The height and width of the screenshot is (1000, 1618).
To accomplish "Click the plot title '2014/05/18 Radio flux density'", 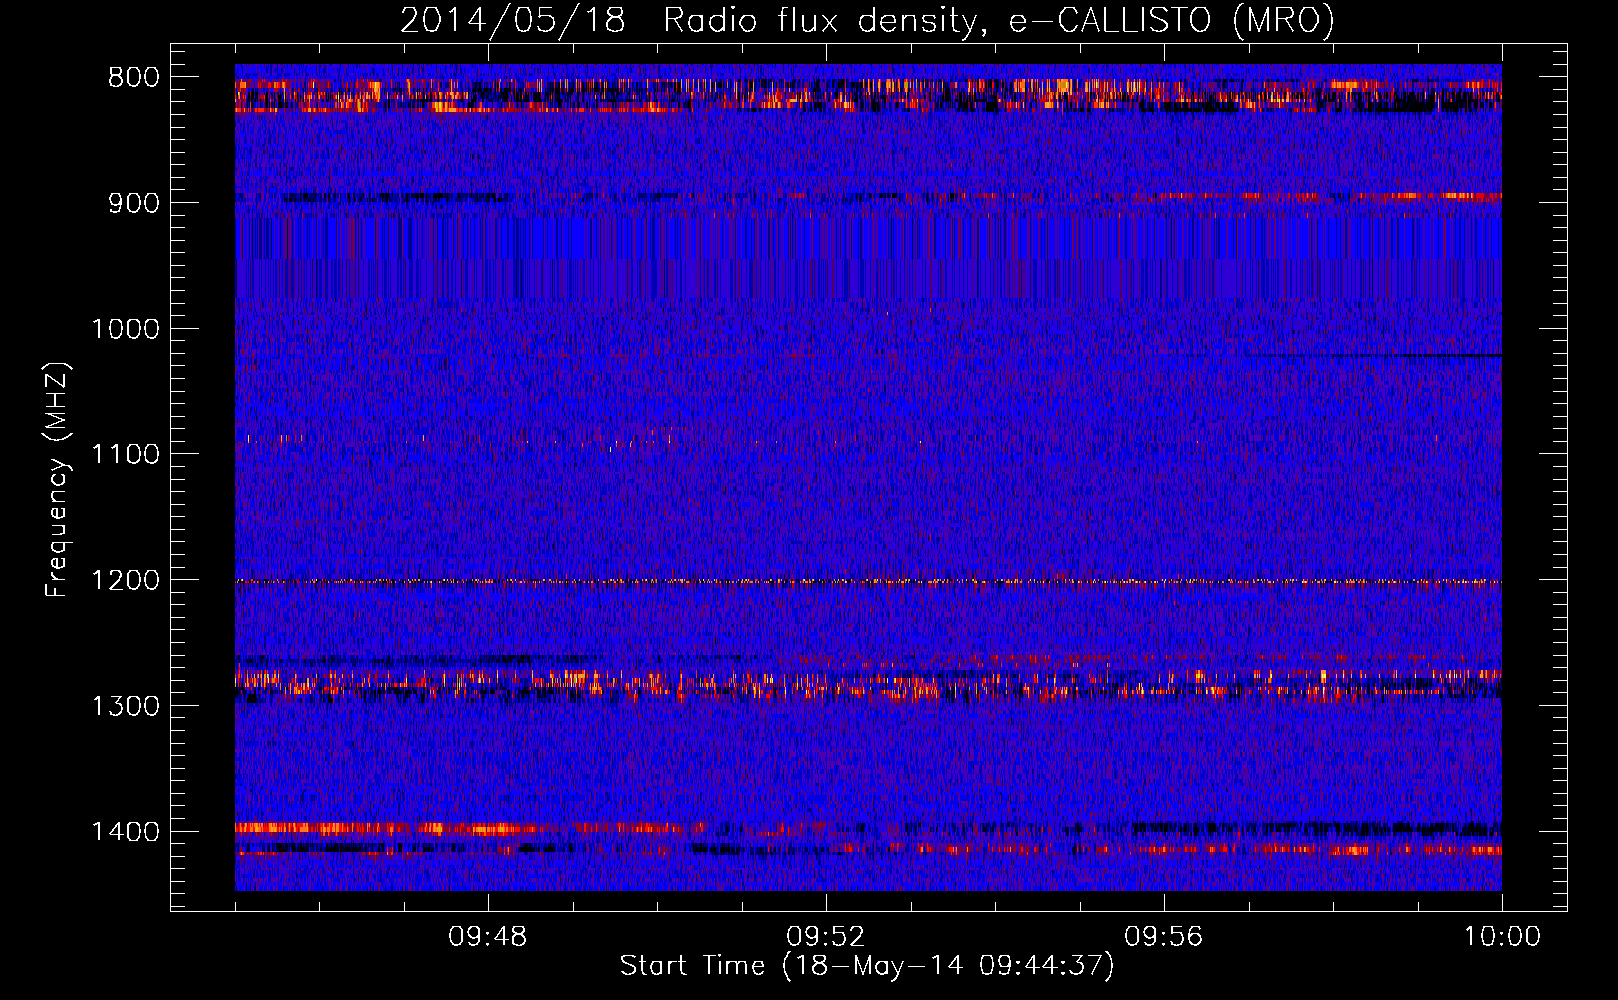I will (x=687, y=20).
